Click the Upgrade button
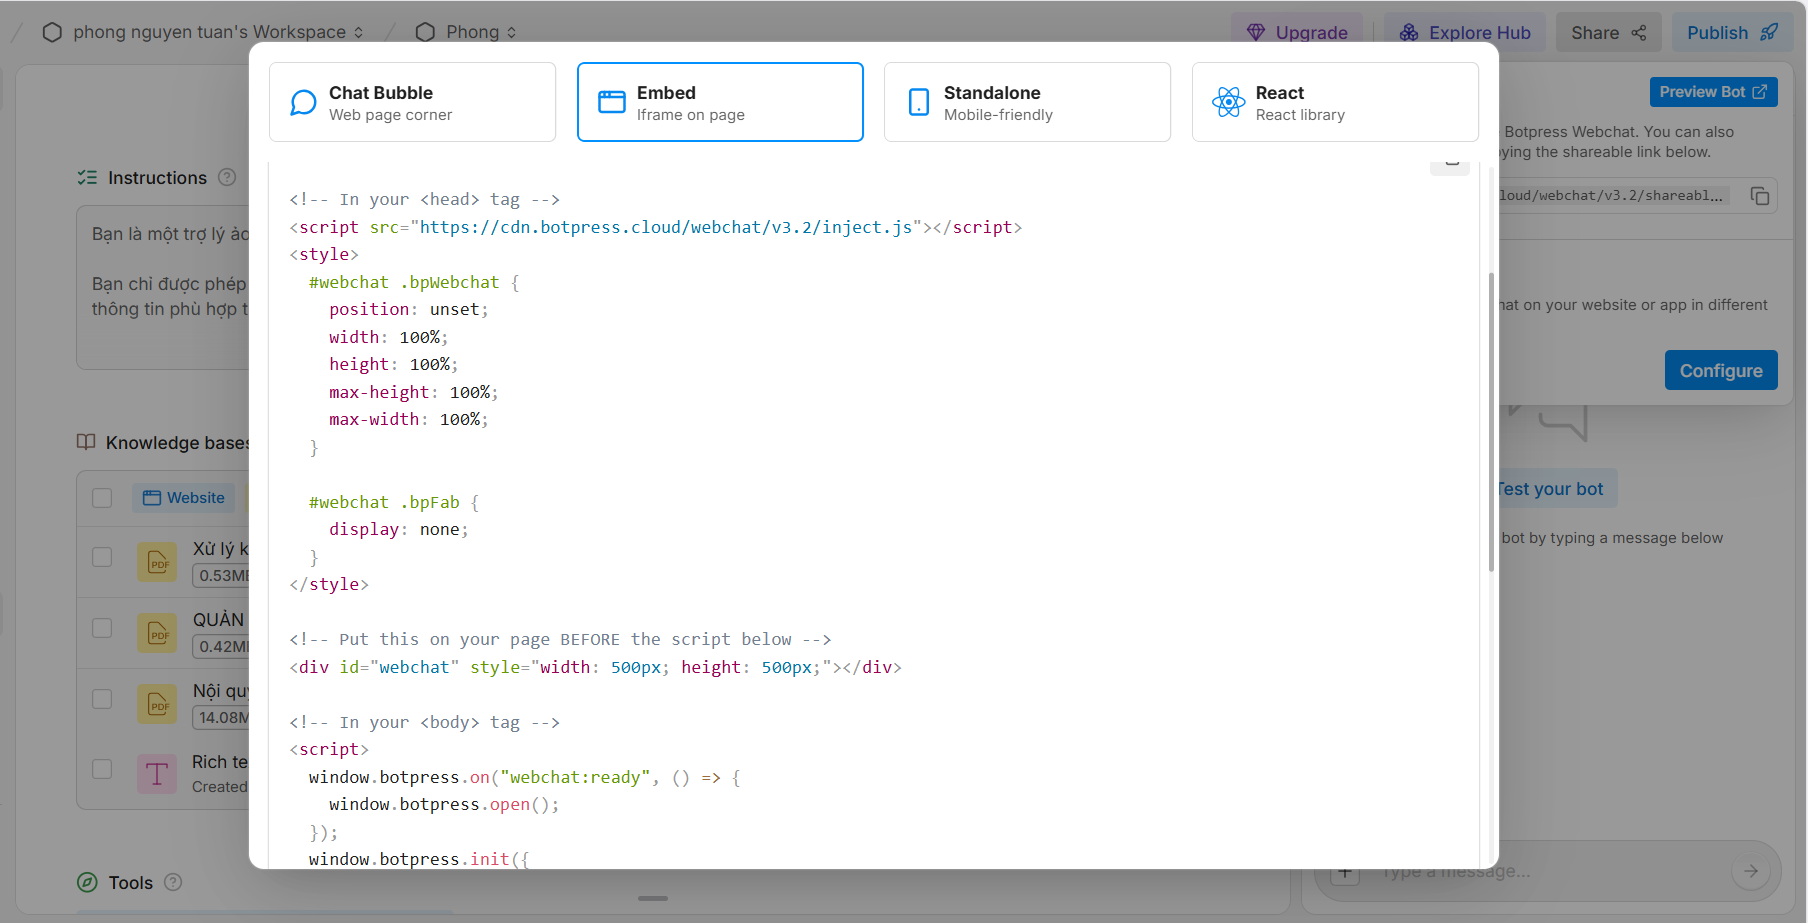1808x923 pixels. 1296,32
